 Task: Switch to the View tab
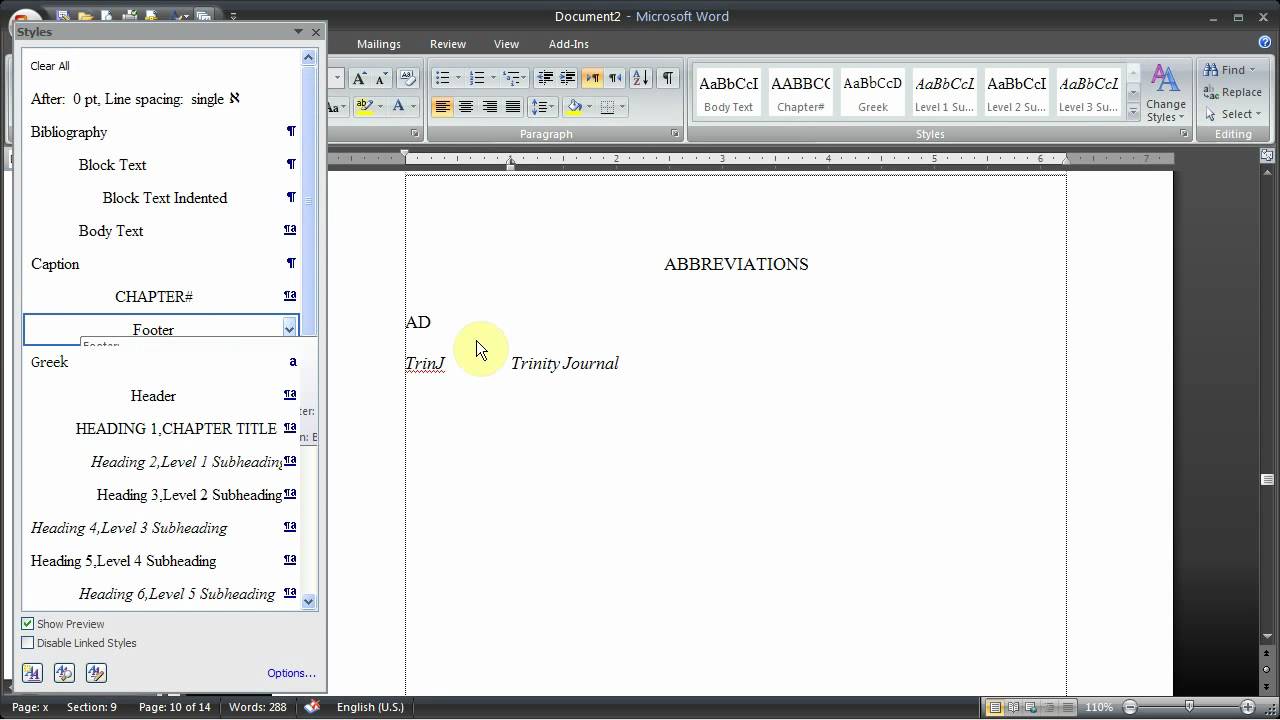pos(506,44)
